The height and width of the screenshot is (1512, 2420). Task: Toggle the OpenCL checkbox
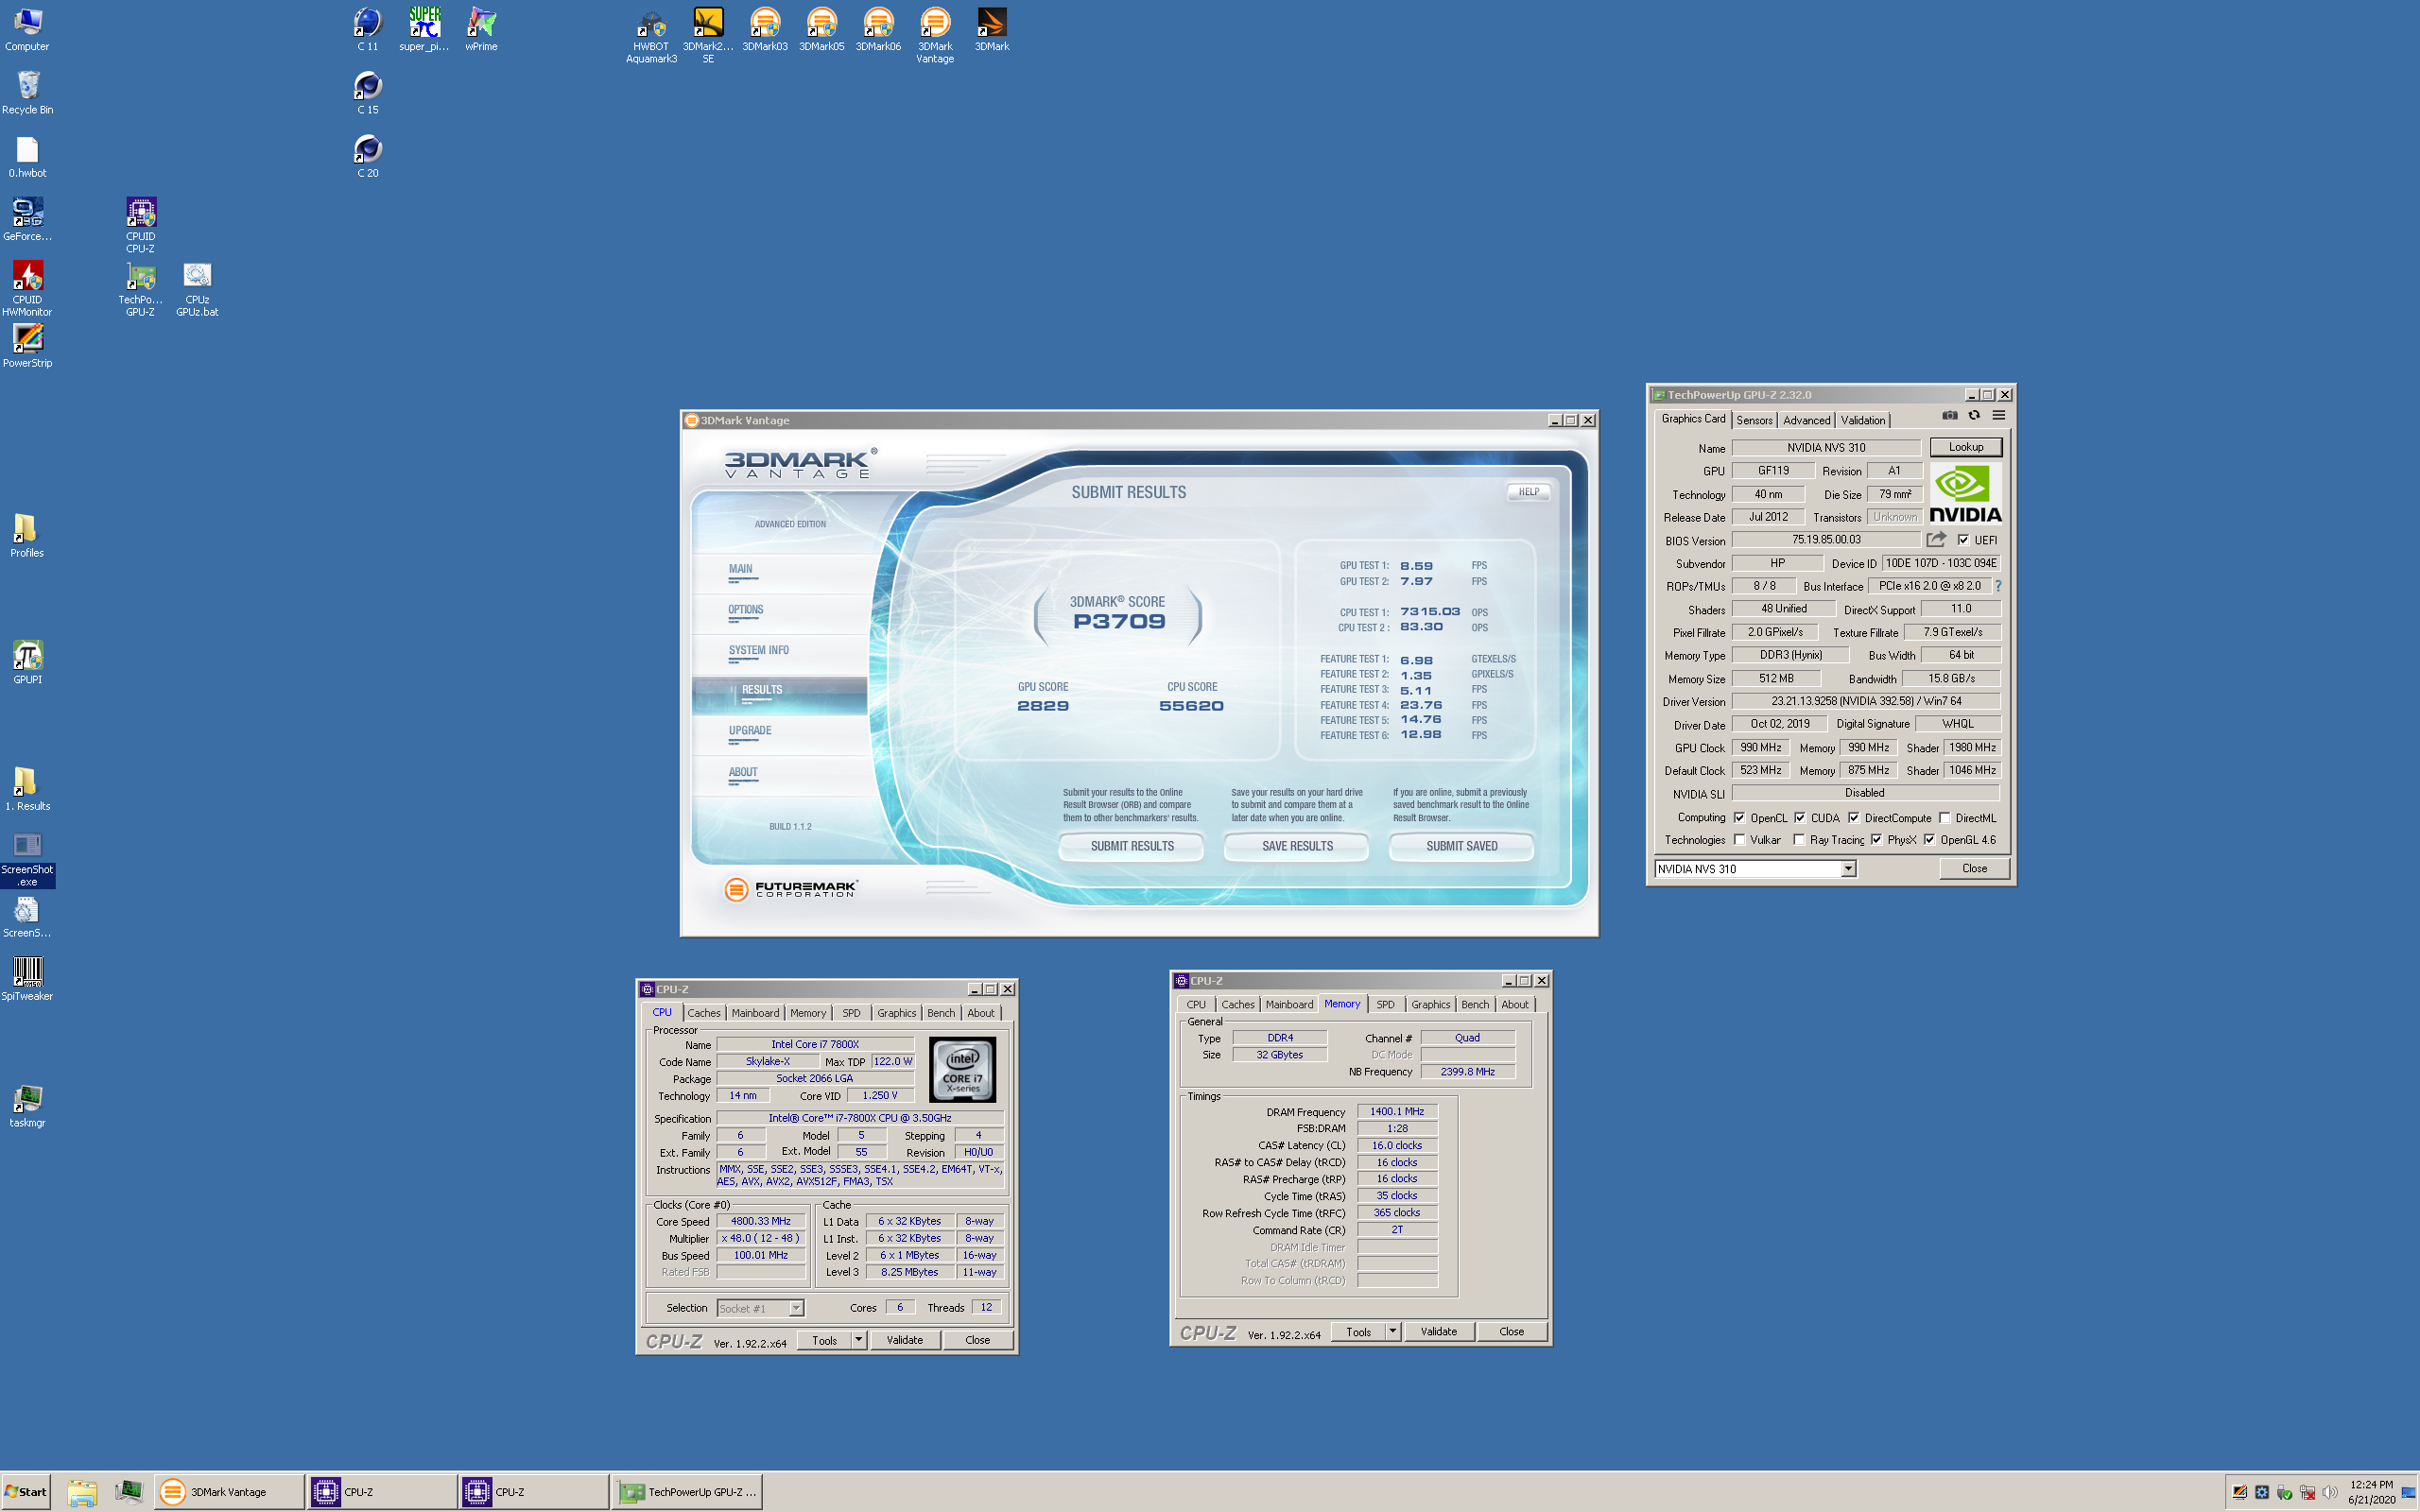coord(1739,818)
